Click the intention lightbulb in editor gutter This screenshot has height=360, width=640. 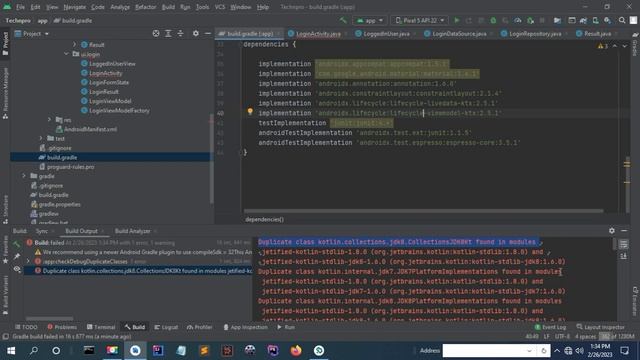click(x=250, y=111)
